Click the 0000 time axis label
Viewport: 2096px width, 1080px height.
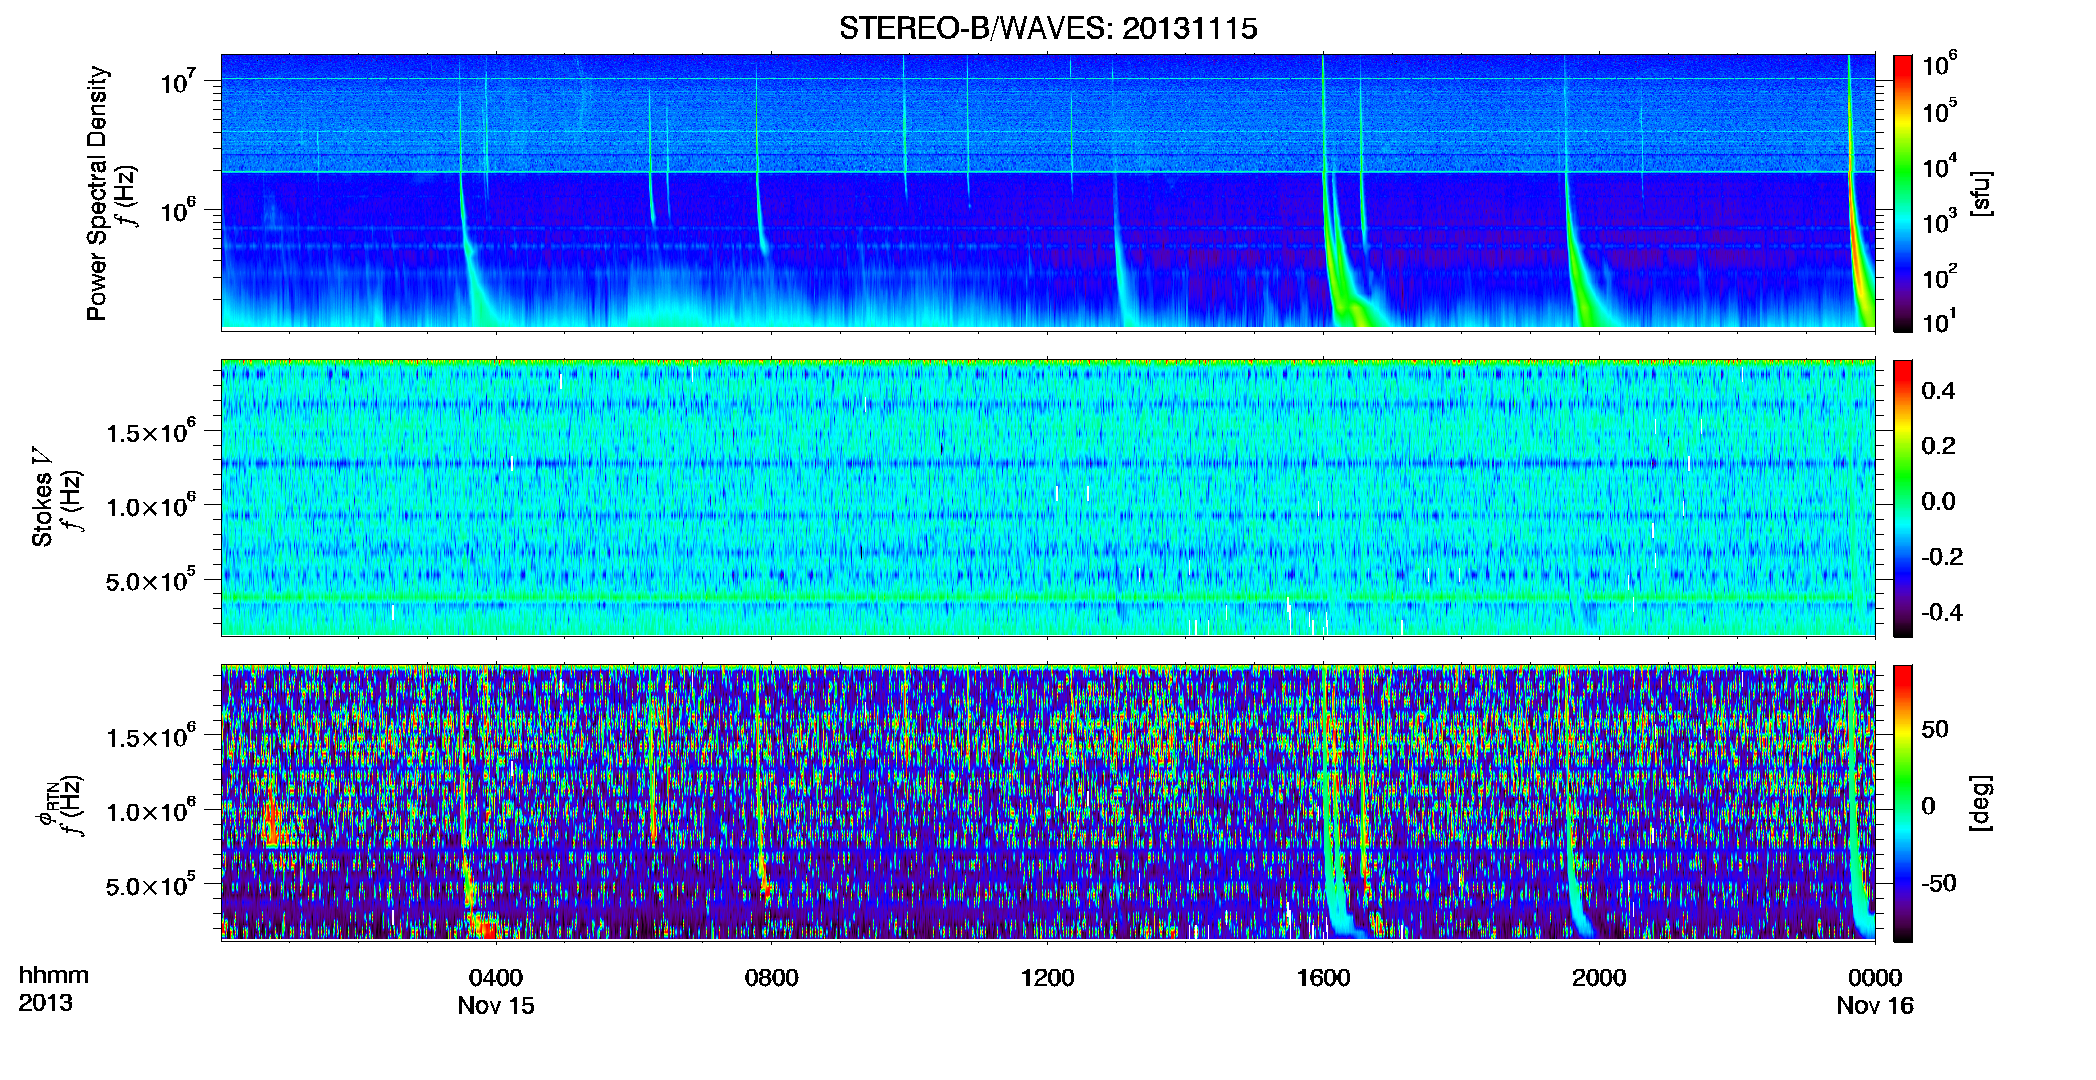tap(1875, 977)
